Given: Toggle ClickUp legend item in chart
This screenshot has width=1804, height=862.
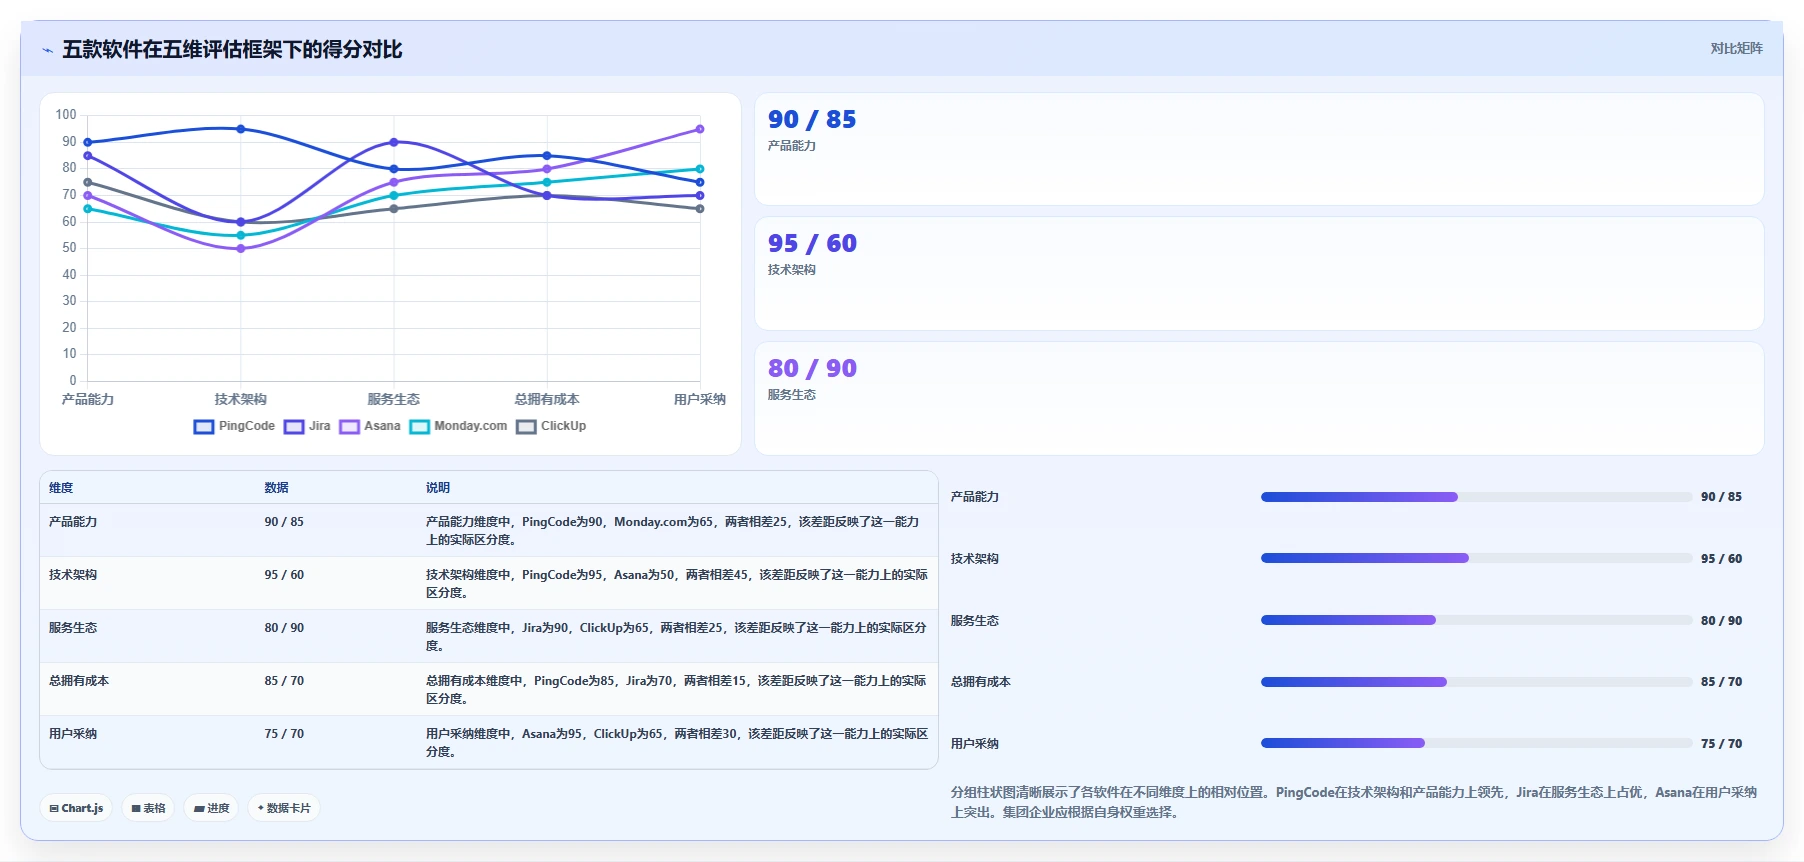Looking at the screenshot, I should point(551,427).
